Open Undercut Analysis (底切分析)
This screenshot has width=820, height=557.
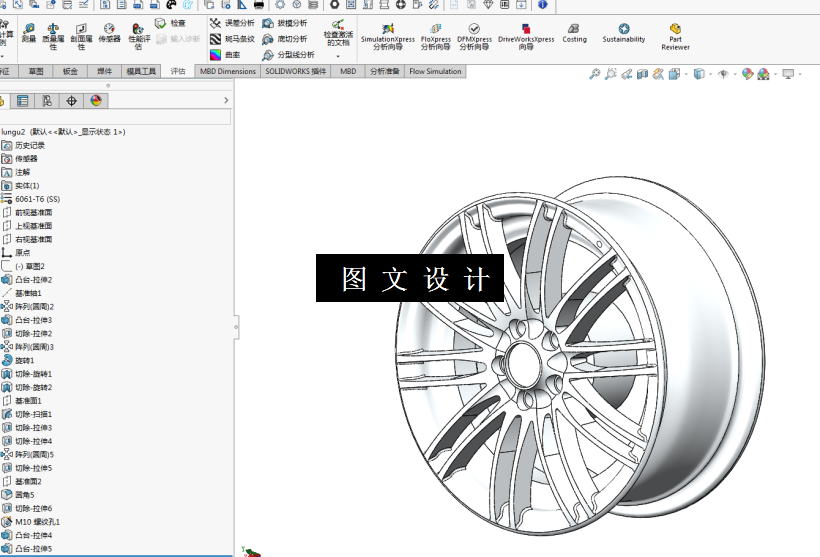284,39
